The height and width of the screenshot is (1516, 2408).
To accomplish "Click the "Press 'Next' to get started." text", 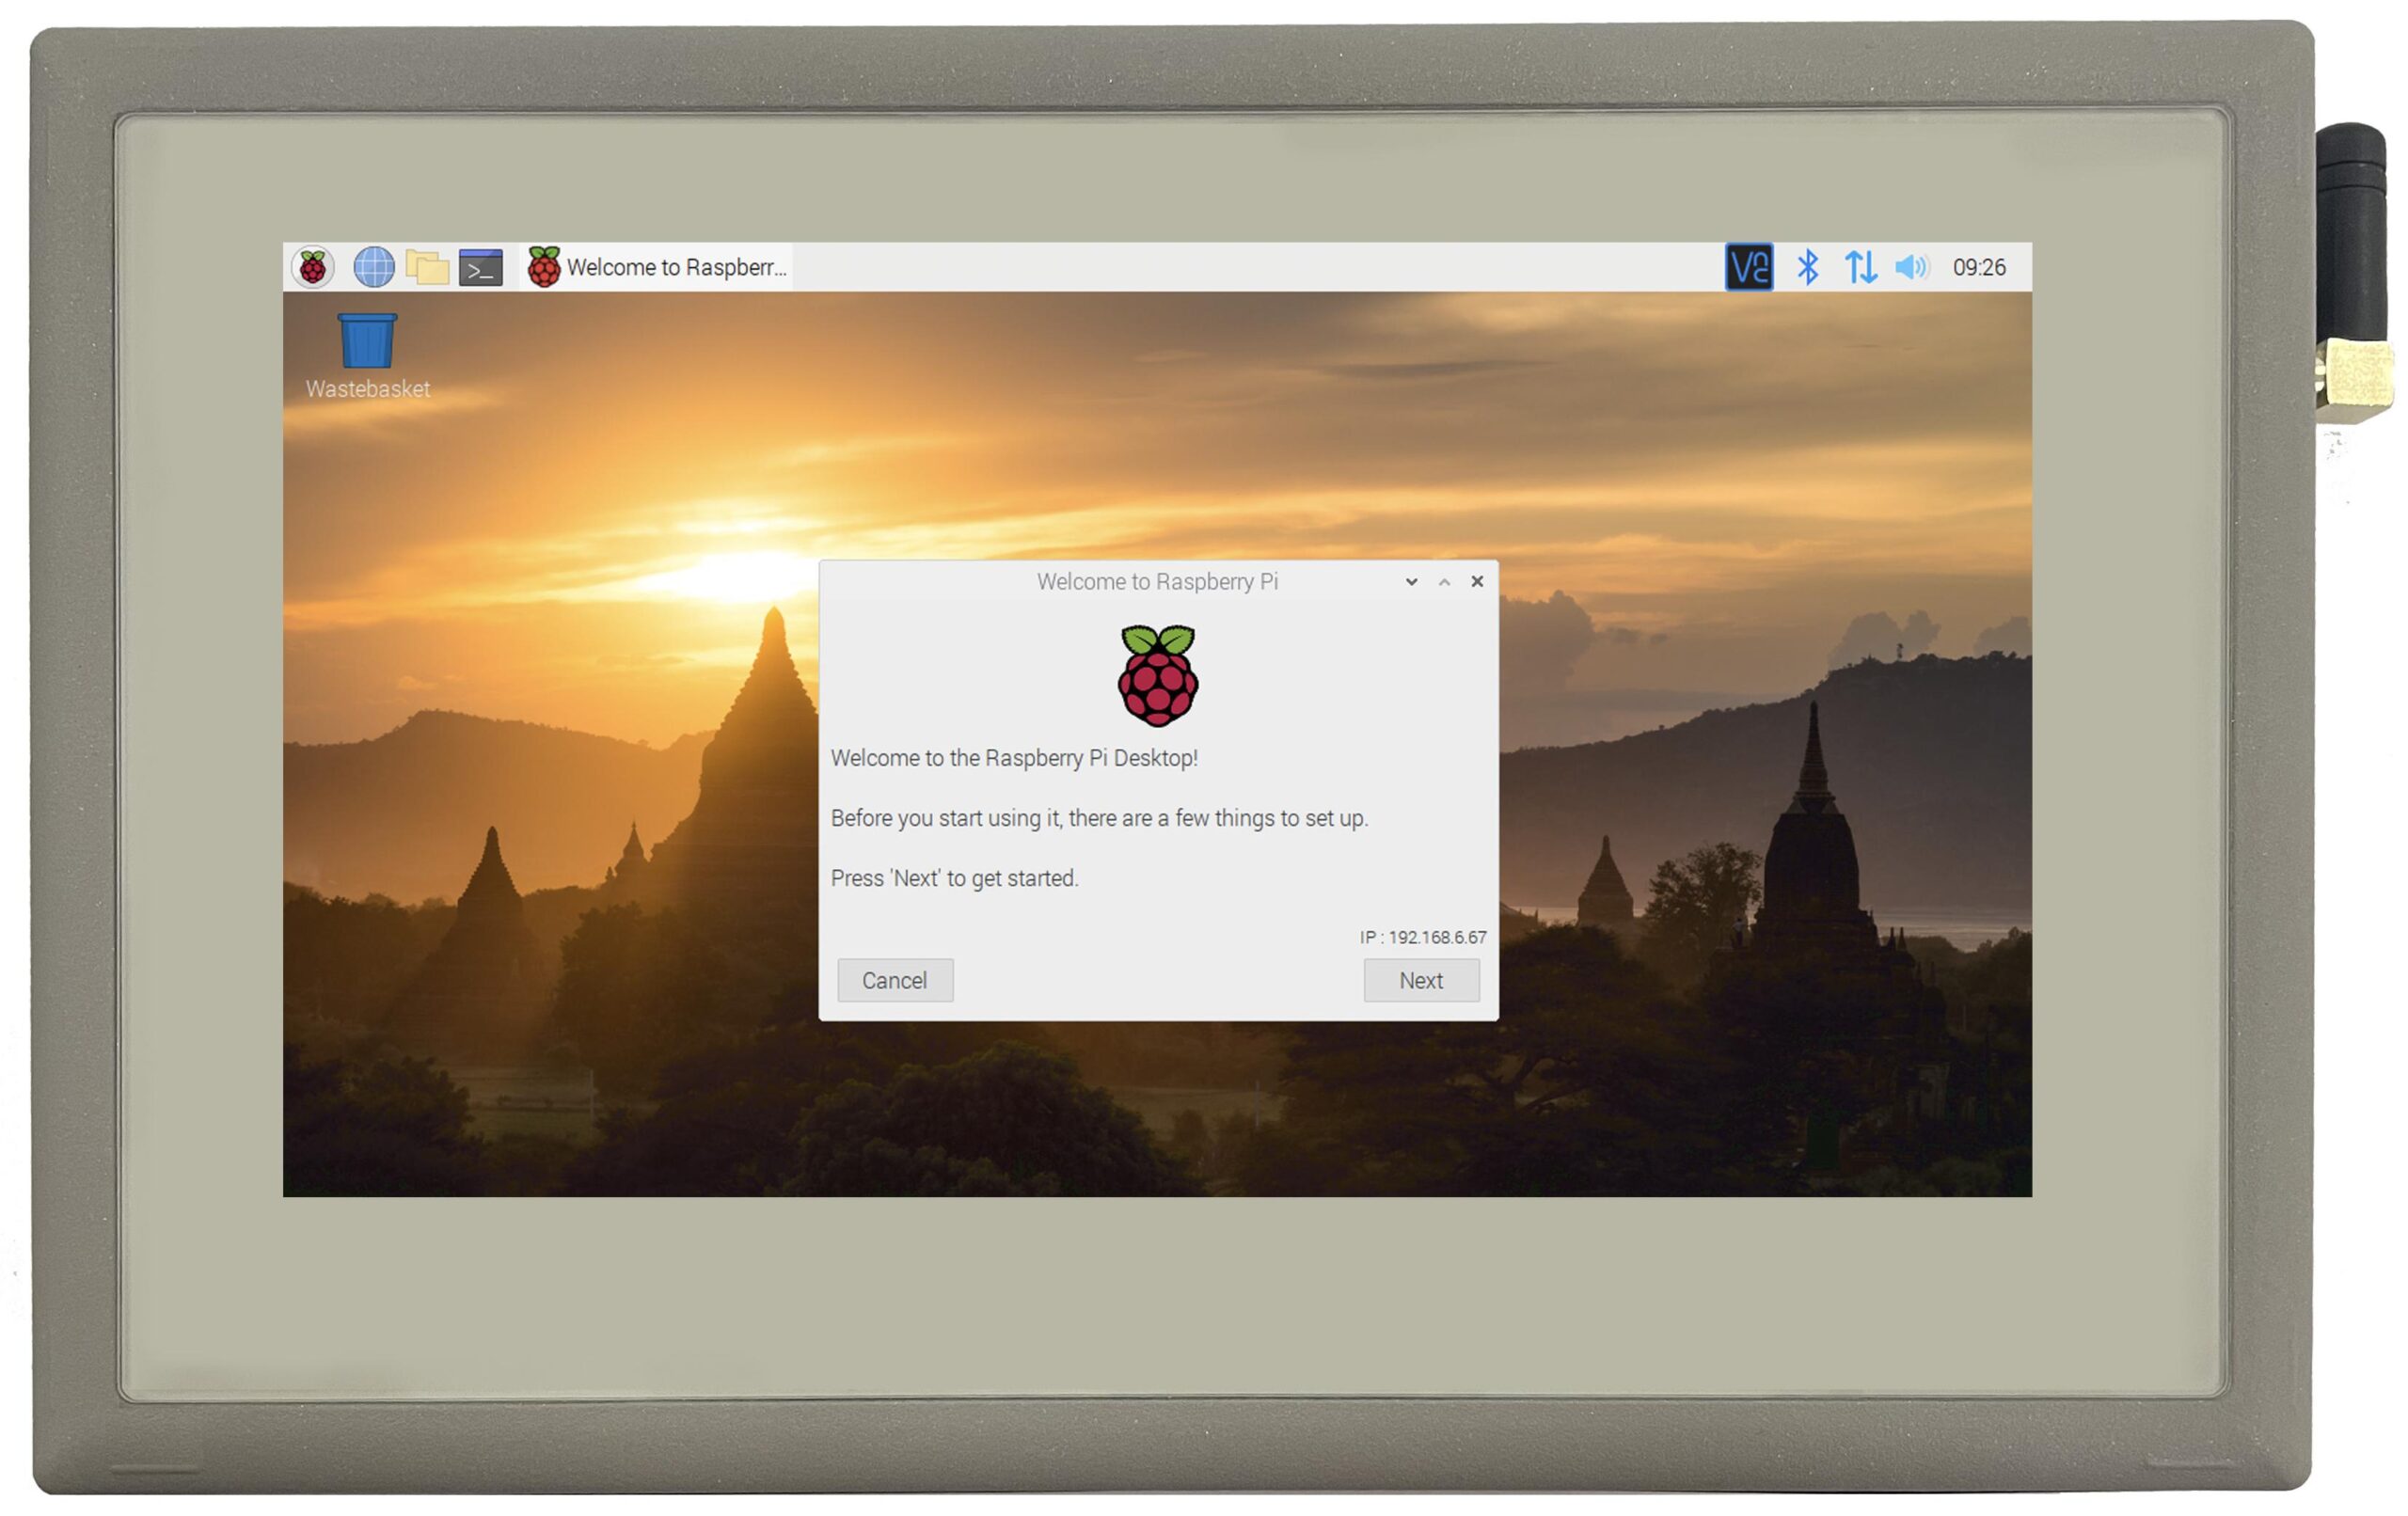I will click(955, 878).
